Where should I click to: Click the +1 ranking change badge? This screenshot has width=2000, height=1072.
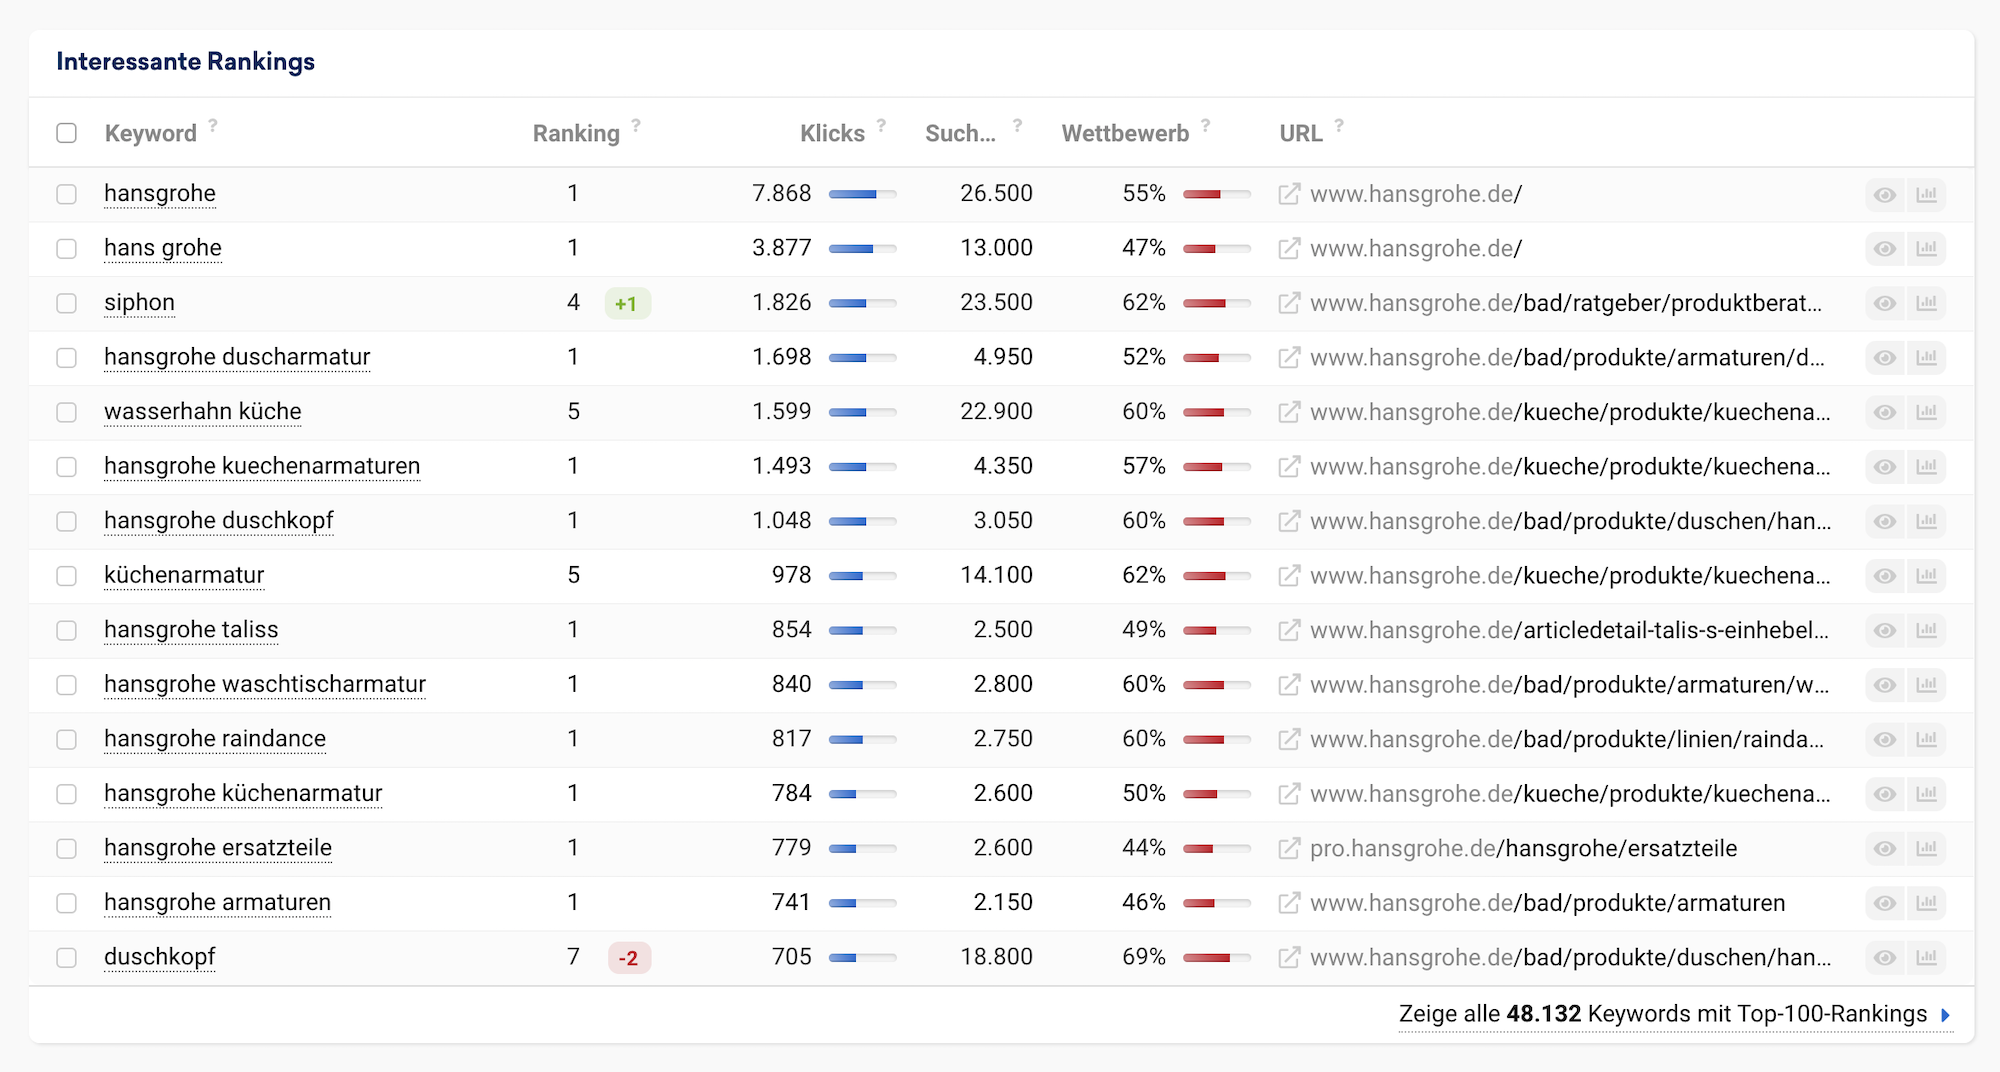(x=627, y=303)
